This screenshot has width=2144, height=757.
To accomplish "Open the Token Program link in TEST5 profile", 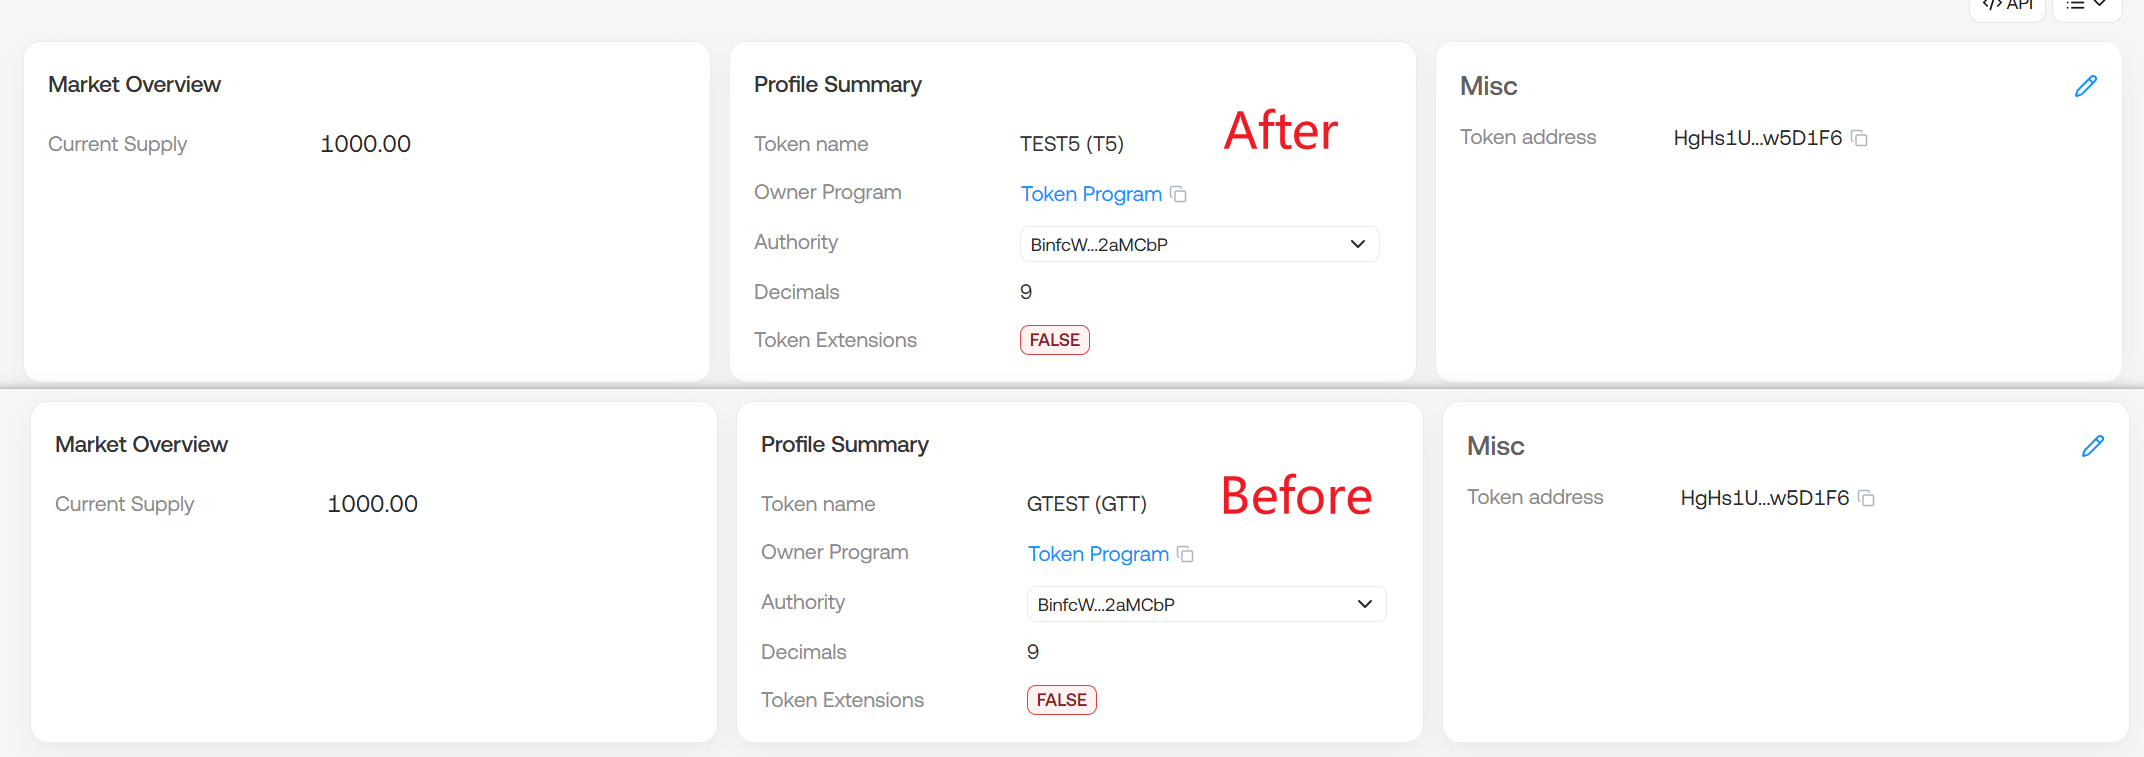I will (1091, 194).
